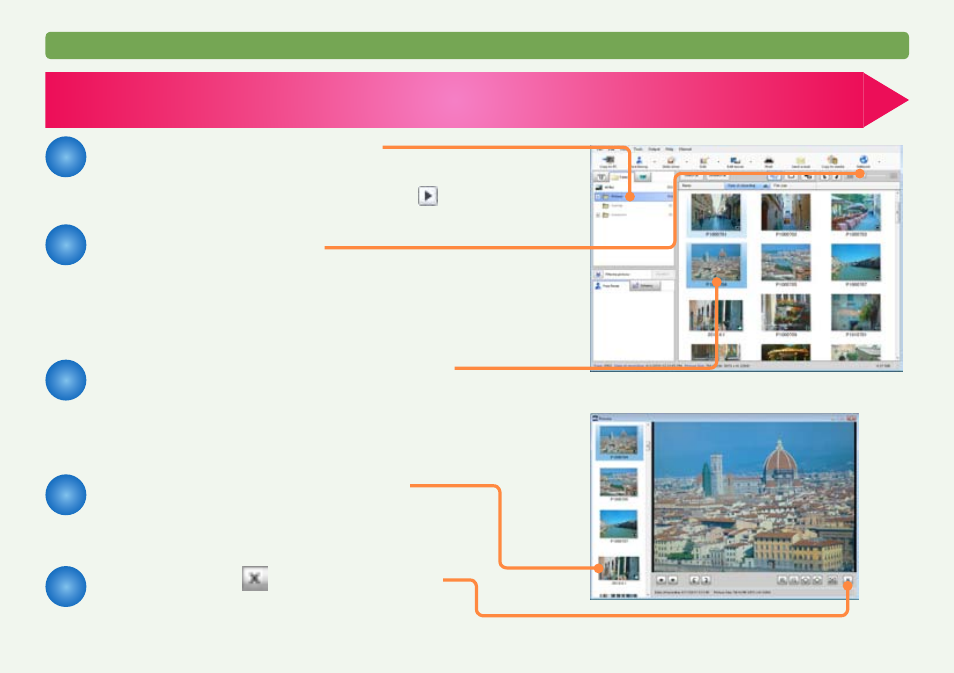Viewport: 954px width, 673px height.
Task: Sort by the Name column header
Action: click(702, 186)
